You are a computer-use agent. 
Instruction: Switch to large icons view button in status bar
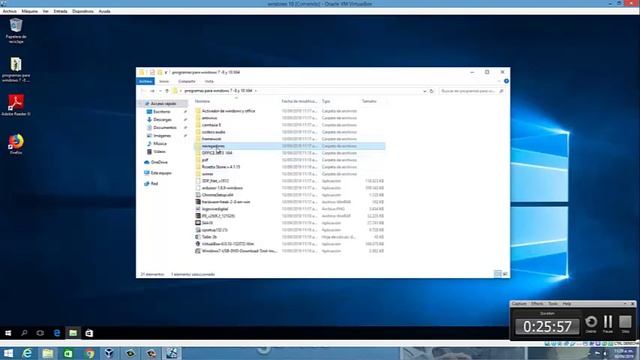[x=505, y=273]
